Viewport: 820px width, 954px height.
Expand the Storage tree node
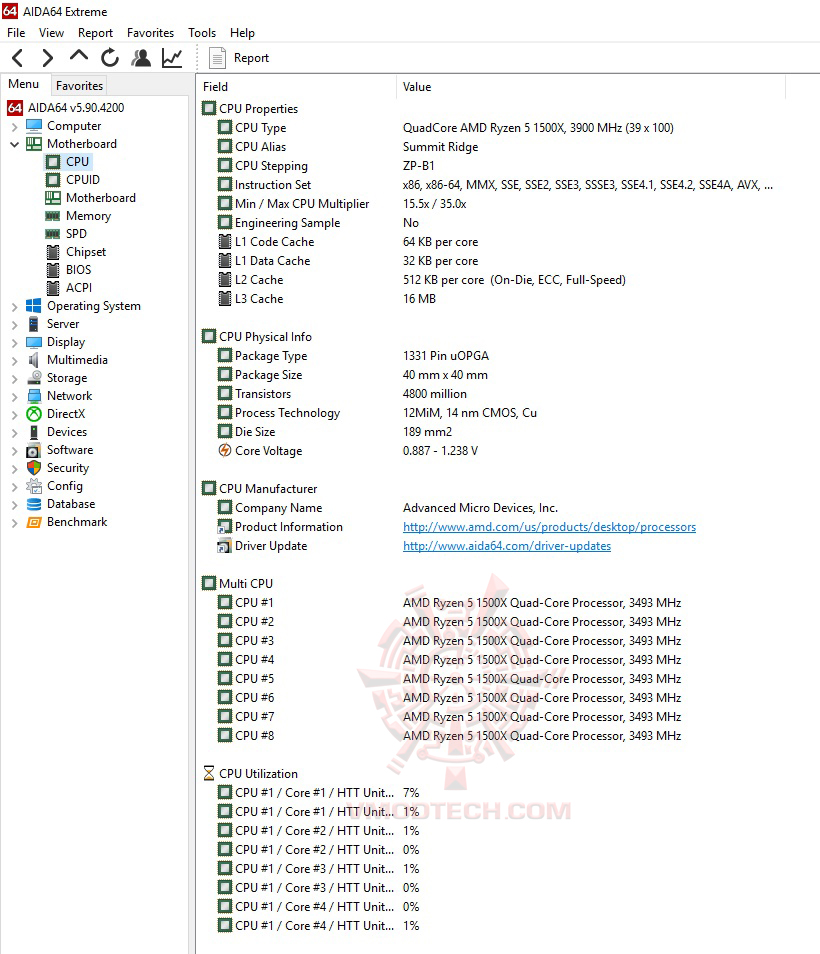click(15, 378)
